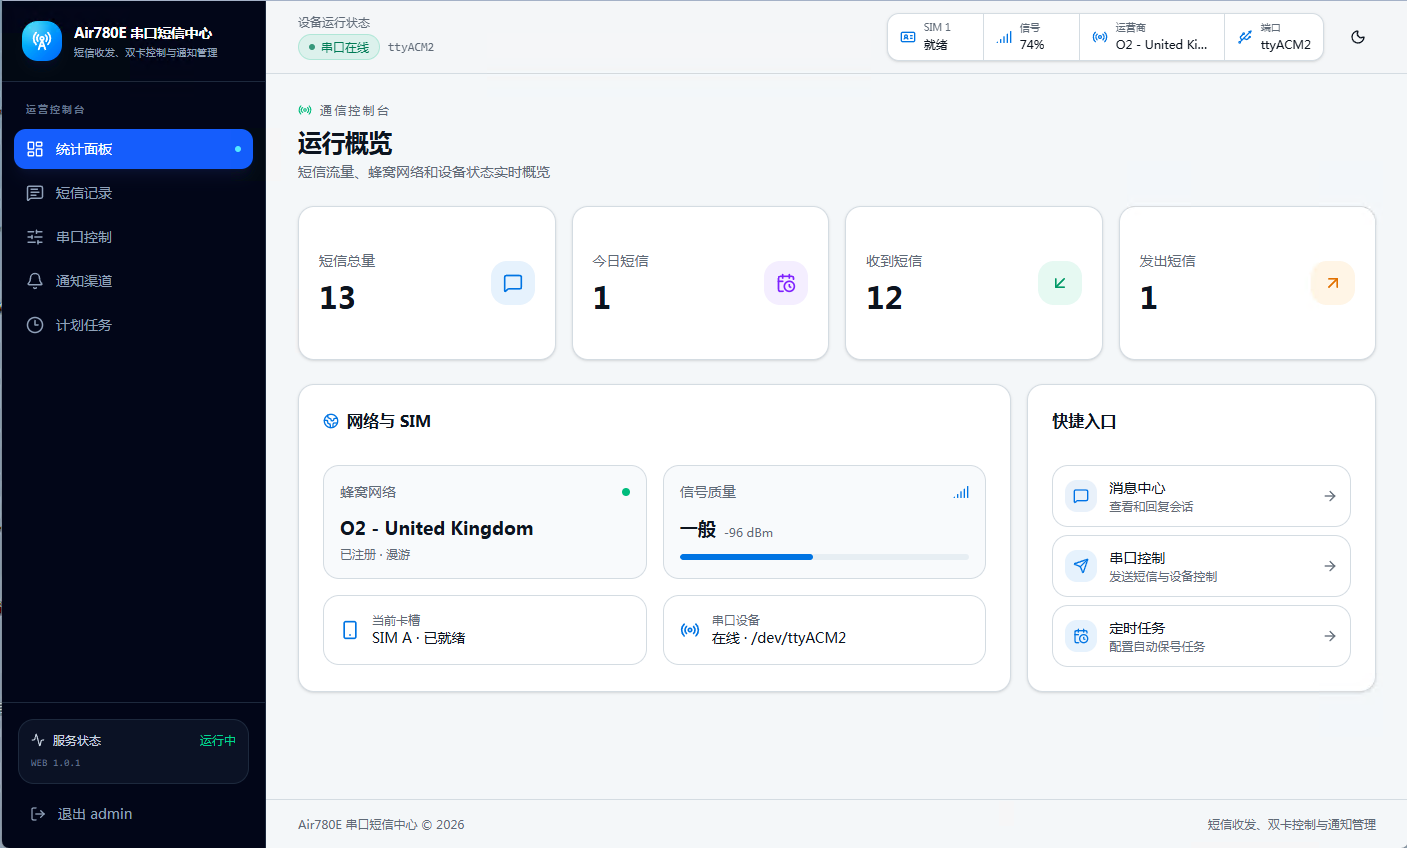
Task: Click the 当前卡槽 phone icon
Action: pos(350,630)
